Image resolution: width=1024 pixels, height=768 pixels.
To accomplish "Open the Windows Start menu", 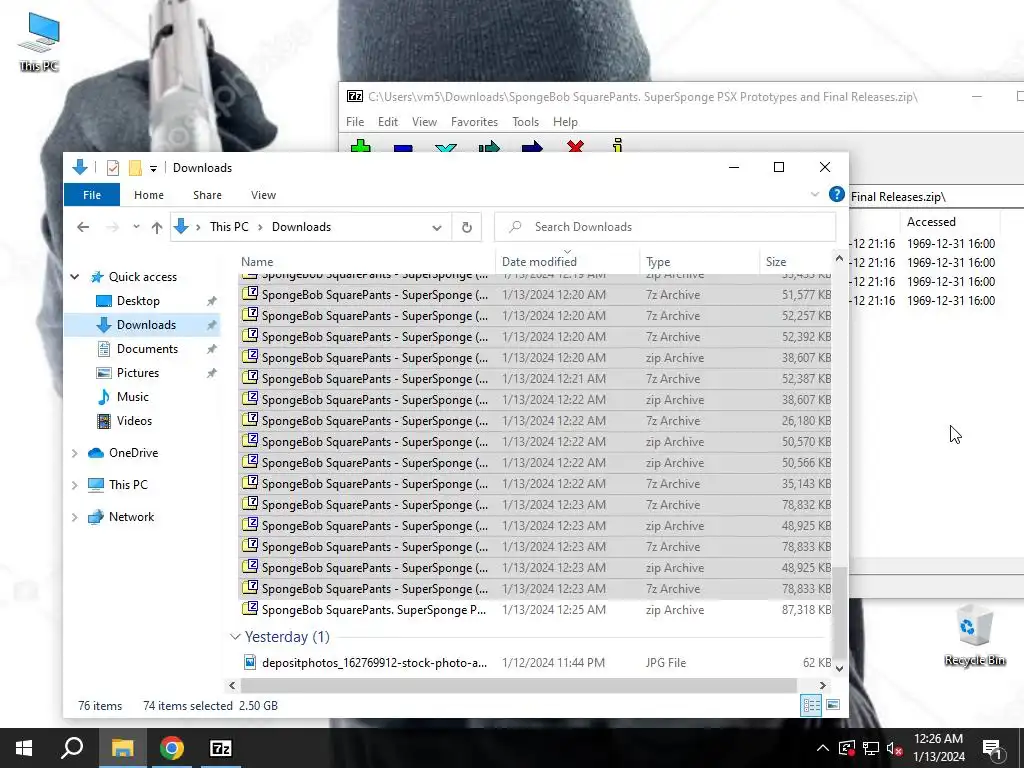I will [24, 748].
